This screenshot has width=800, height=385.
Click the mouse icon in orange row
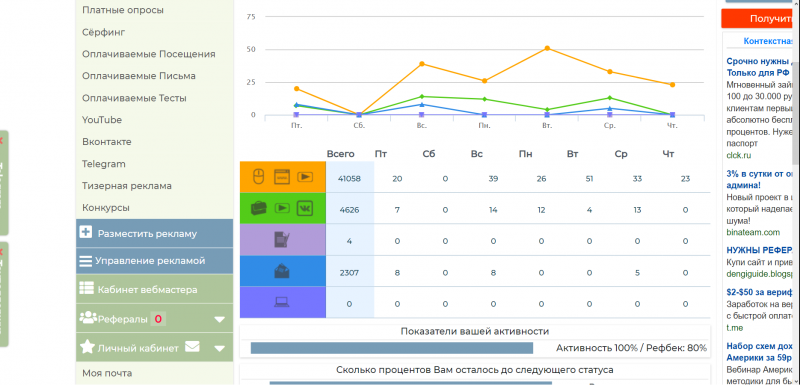(x=259, y=177)
